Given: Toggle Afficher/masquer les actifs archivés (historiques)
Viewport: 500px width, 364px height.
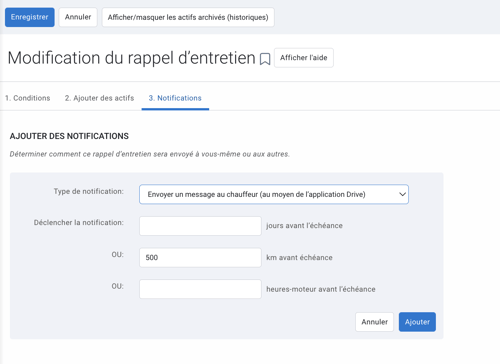Looking at the screenshot, I should click(188, 17).
